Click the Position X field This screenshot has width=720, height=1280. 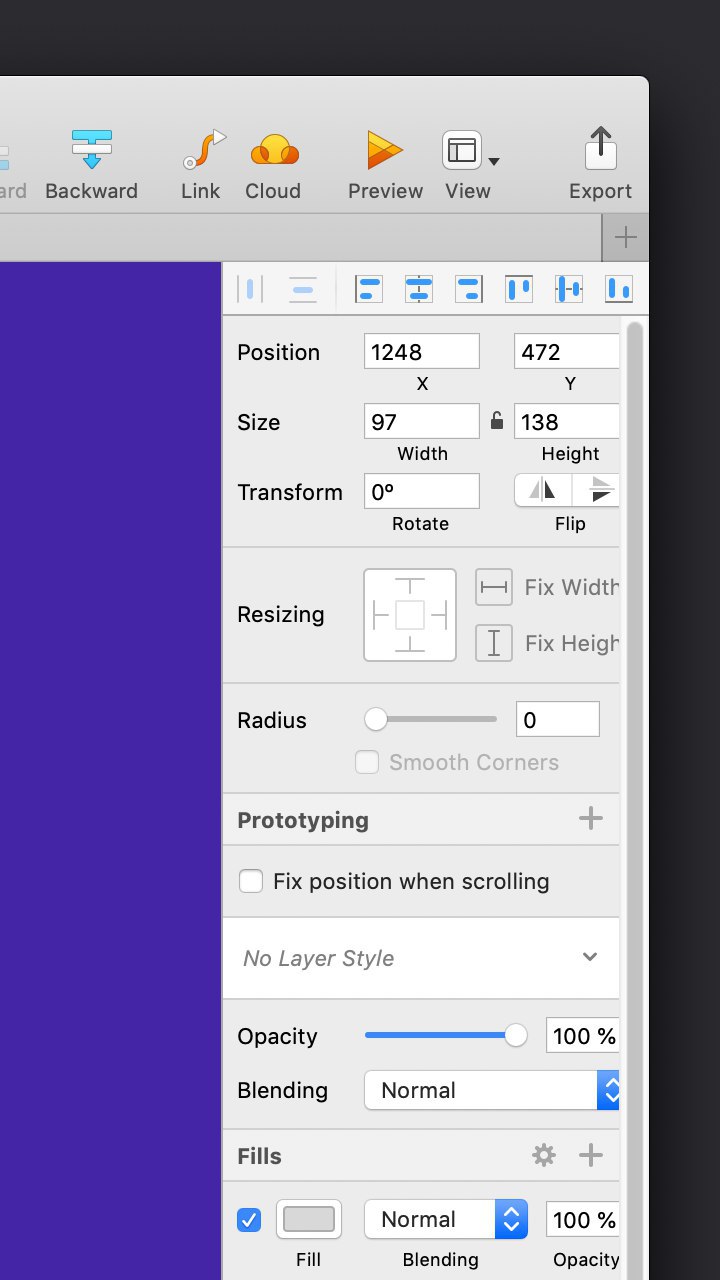422,352
